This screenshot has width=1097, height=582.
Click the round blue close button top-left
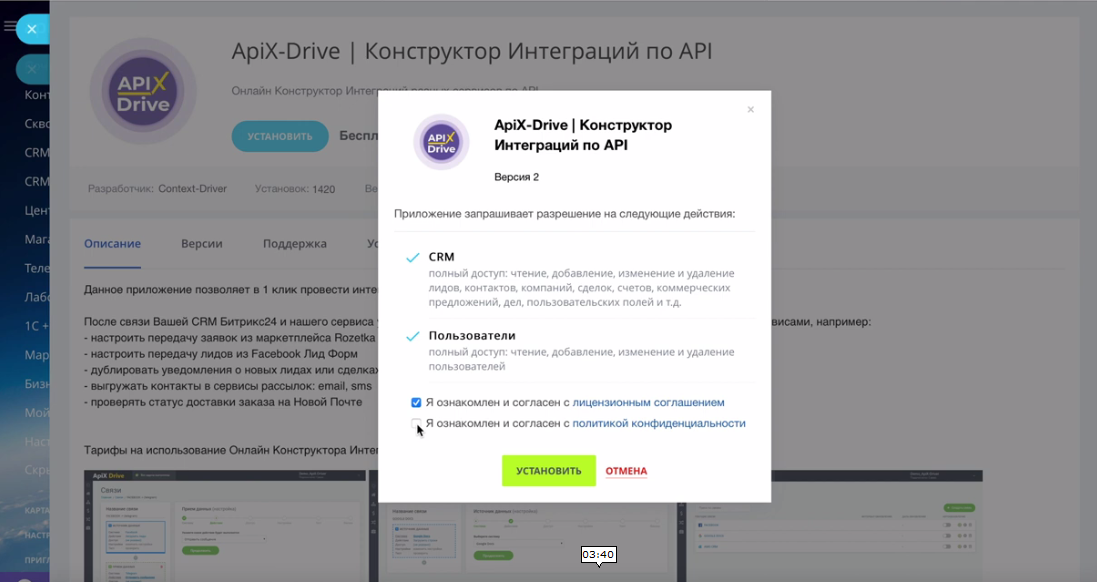point(32,29)
